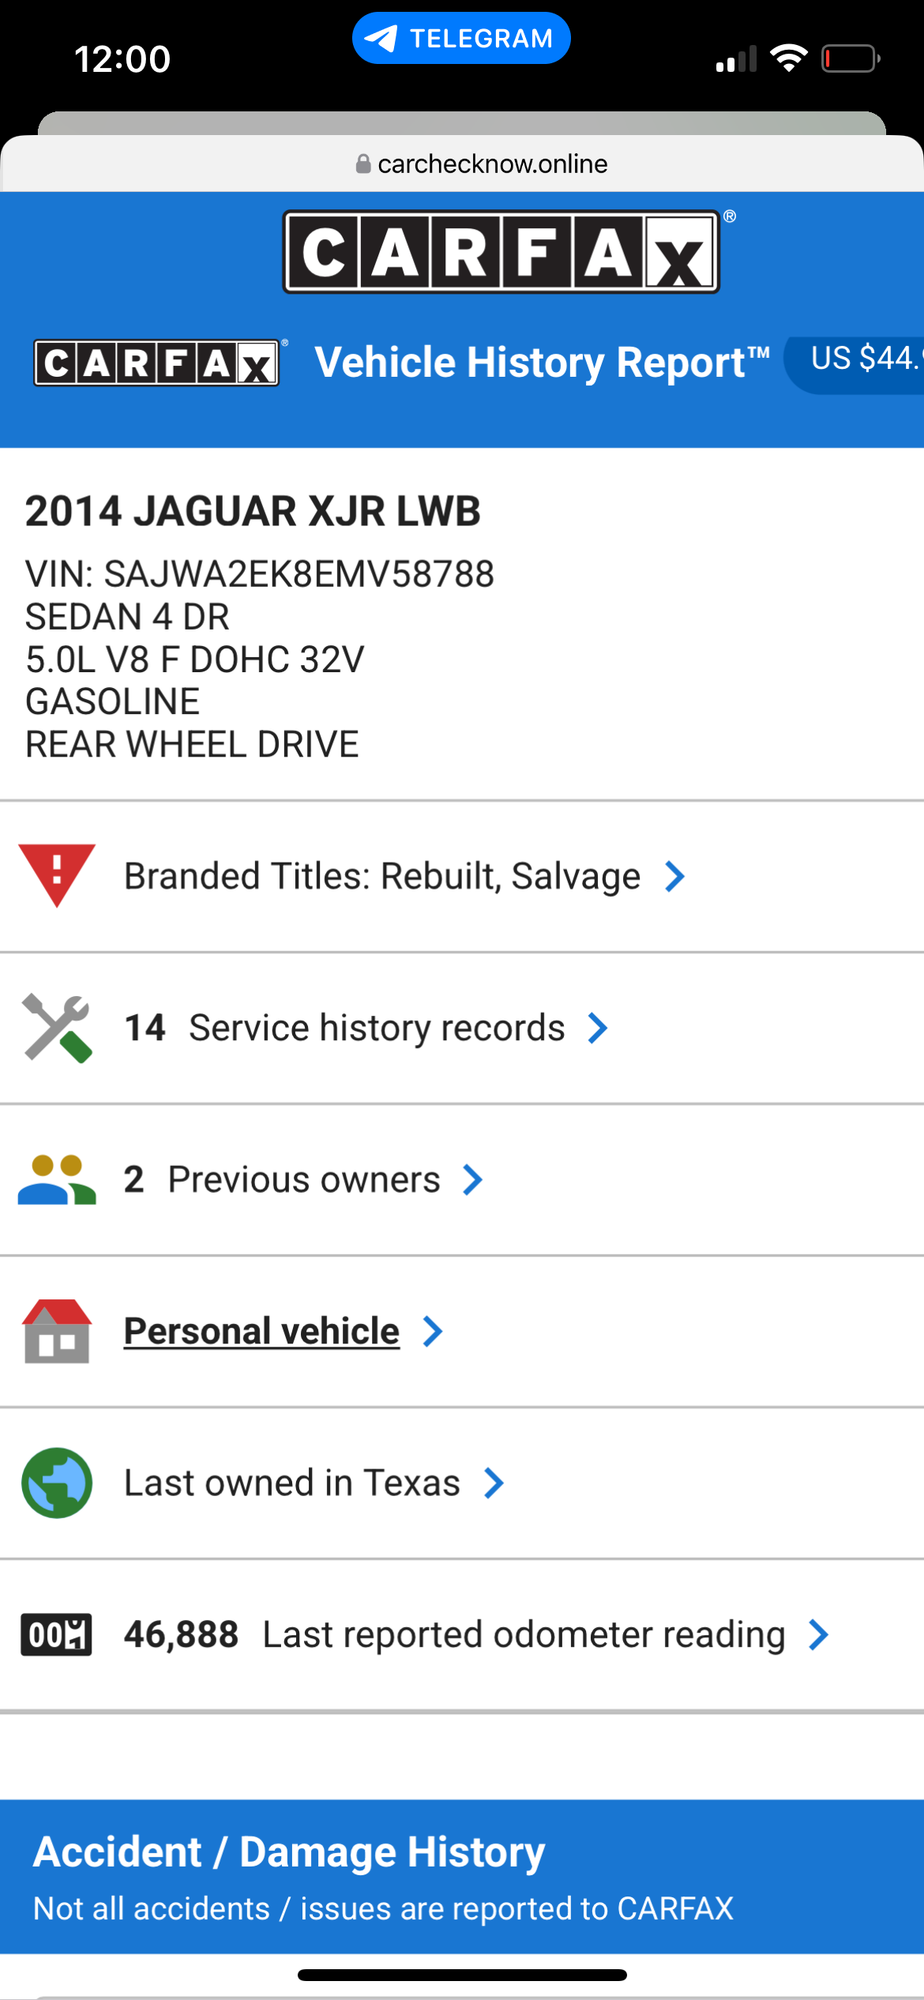
Task: Expand the Last owned in Texas chevron
Action: point(494,1483)
